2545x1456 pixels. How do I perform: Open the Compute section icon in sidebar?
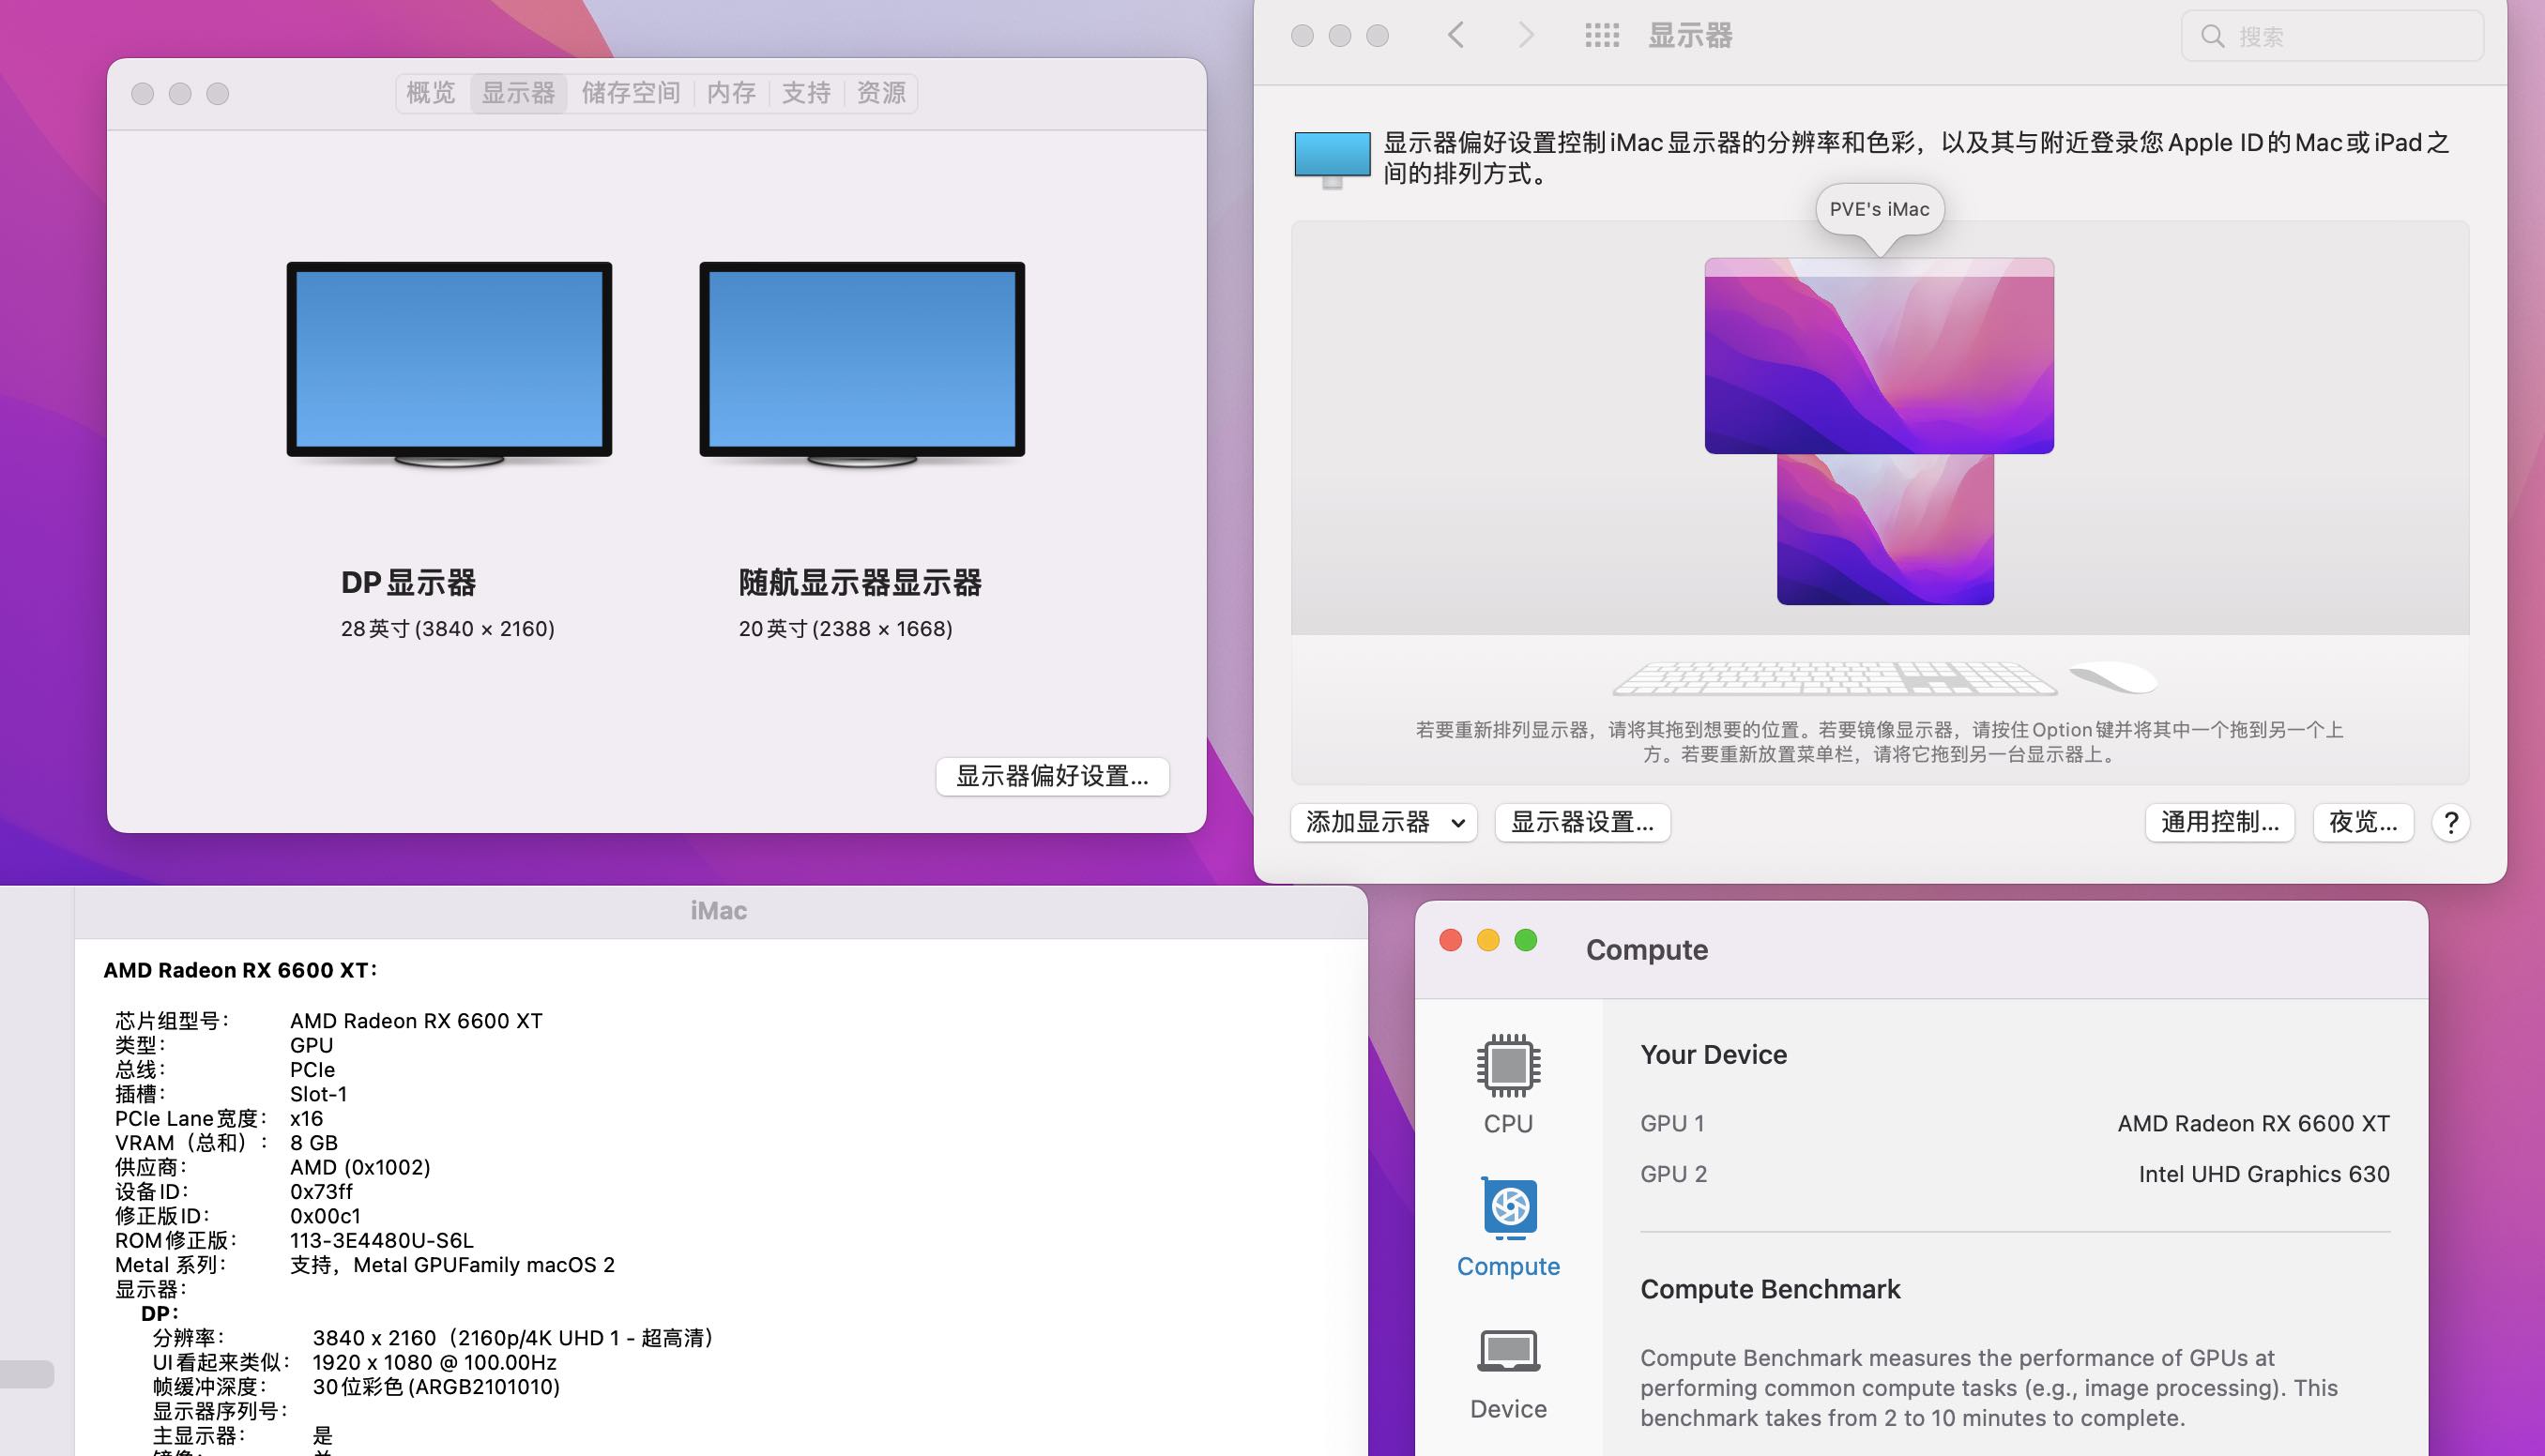pos(1508,1208)
